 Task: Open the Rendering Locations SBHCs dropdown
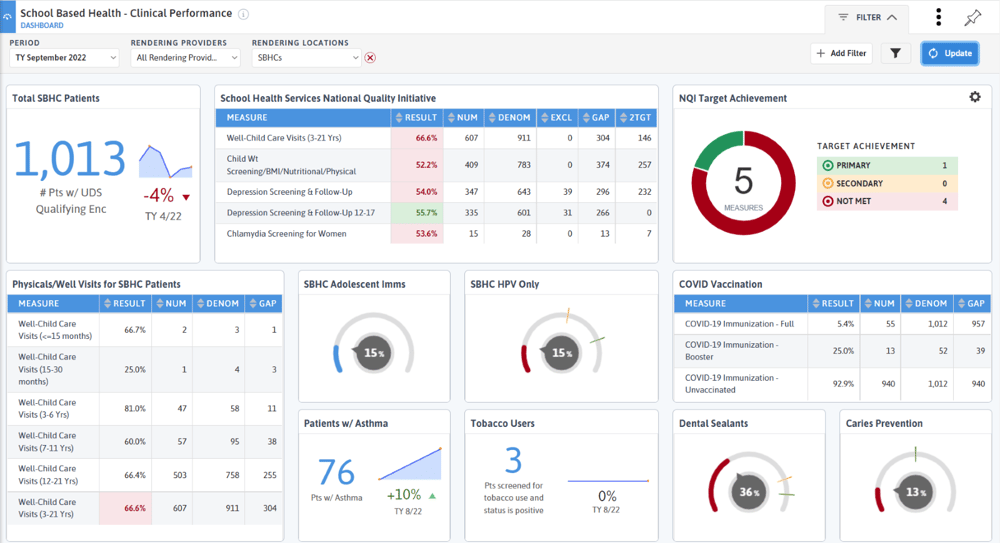click(306, 57)
